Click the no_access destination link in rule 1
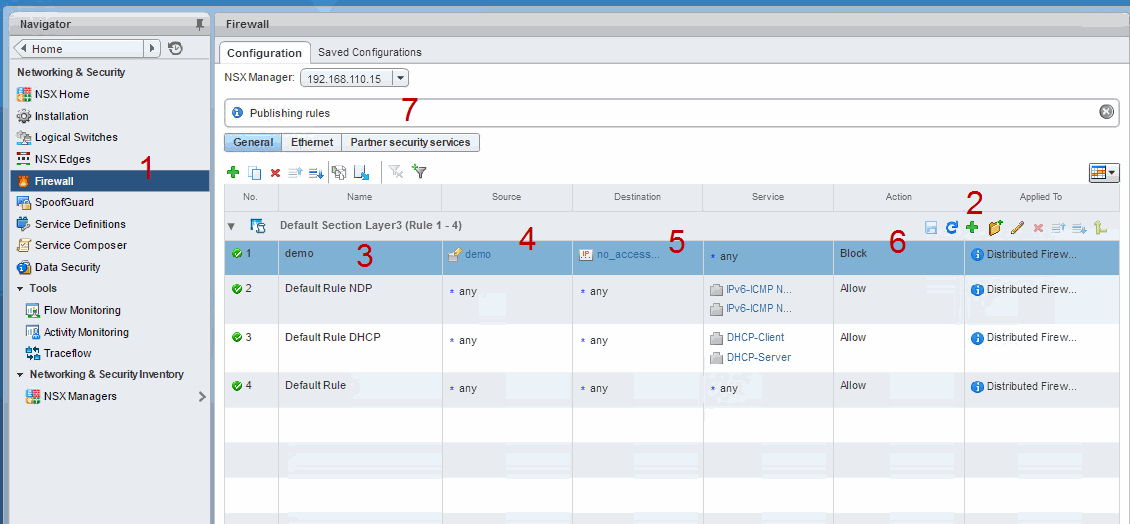Image resolution: width=1130 pixels, height=524 pixels. click(628, 255)
